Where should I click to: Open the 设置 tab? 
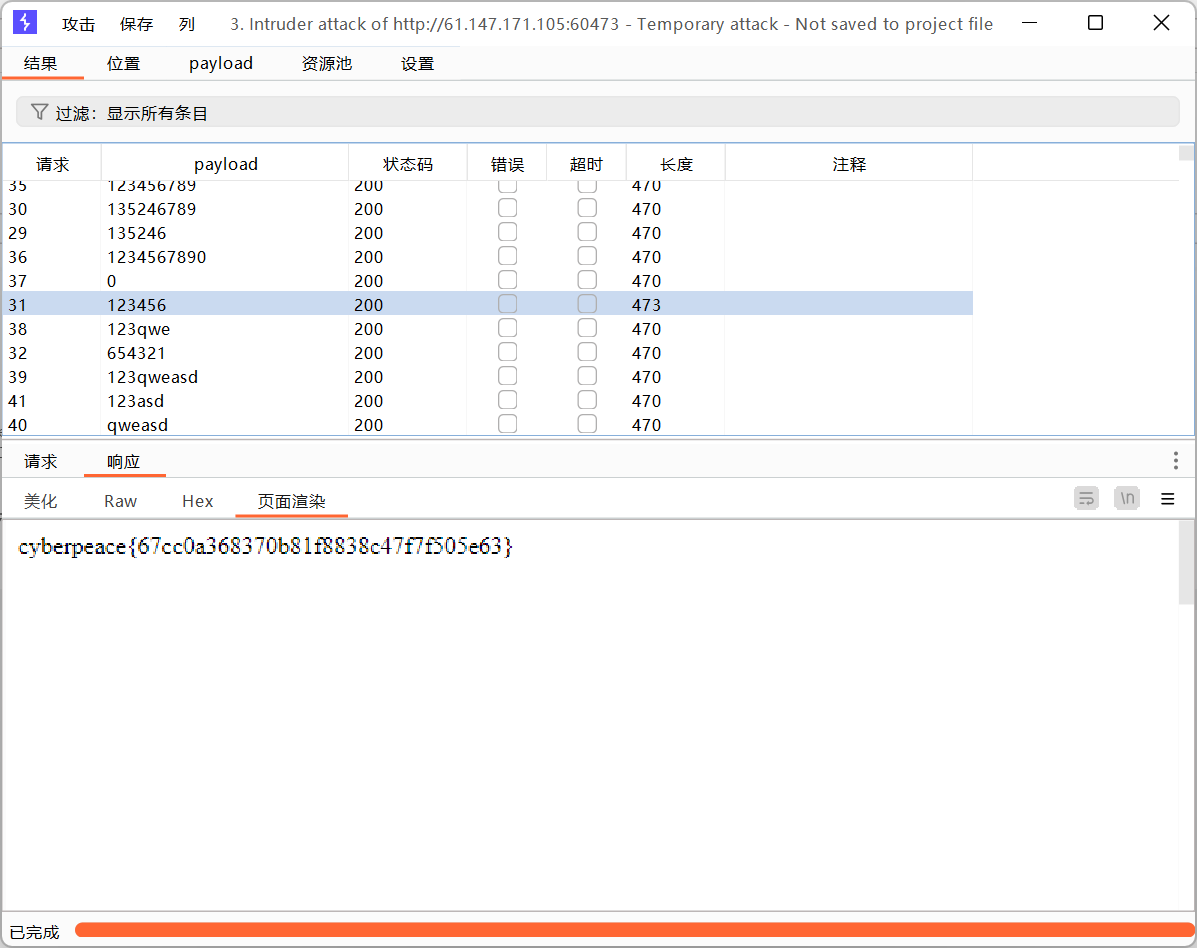click(x=417, y=63)
